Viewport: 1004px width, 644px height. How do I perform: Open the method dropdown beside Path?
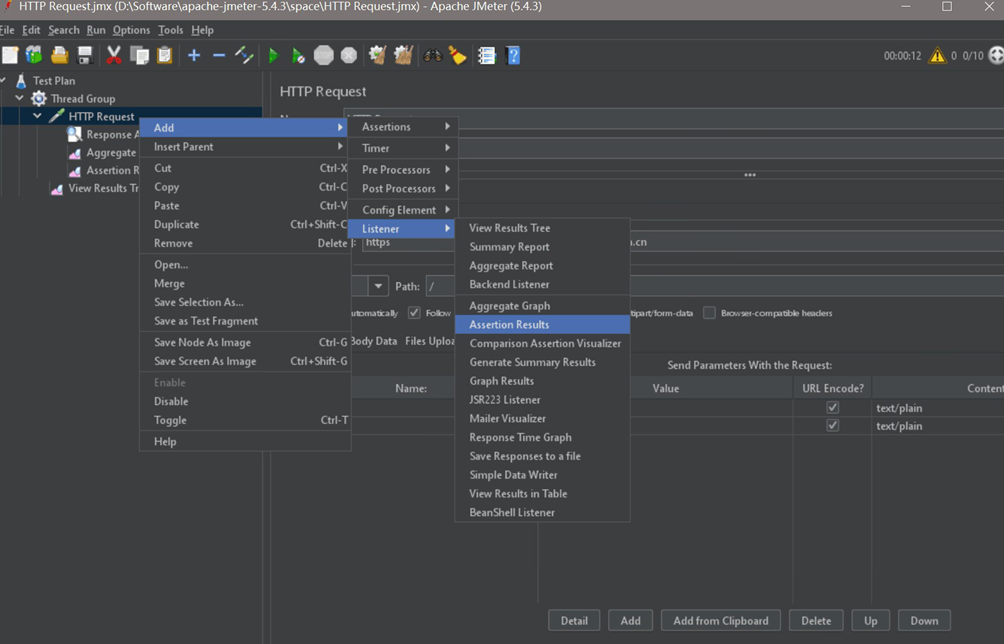[378, 287]
